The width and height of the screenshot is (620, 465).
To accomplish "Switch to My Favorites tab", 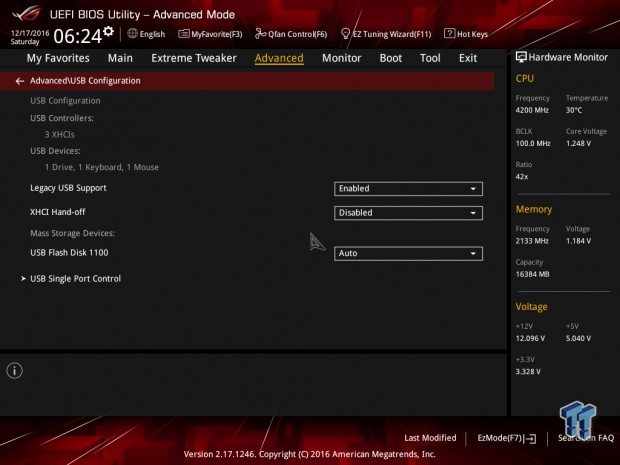I will tap(58, 58).
